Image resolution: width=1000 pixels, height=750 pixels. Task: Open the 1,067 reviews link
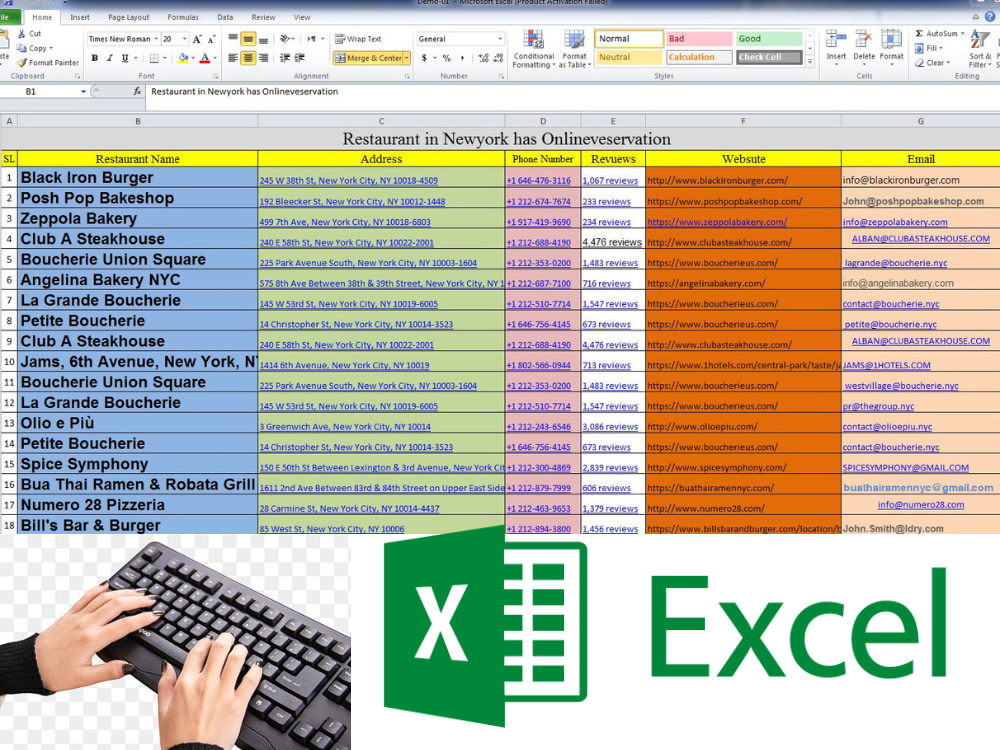610,180
